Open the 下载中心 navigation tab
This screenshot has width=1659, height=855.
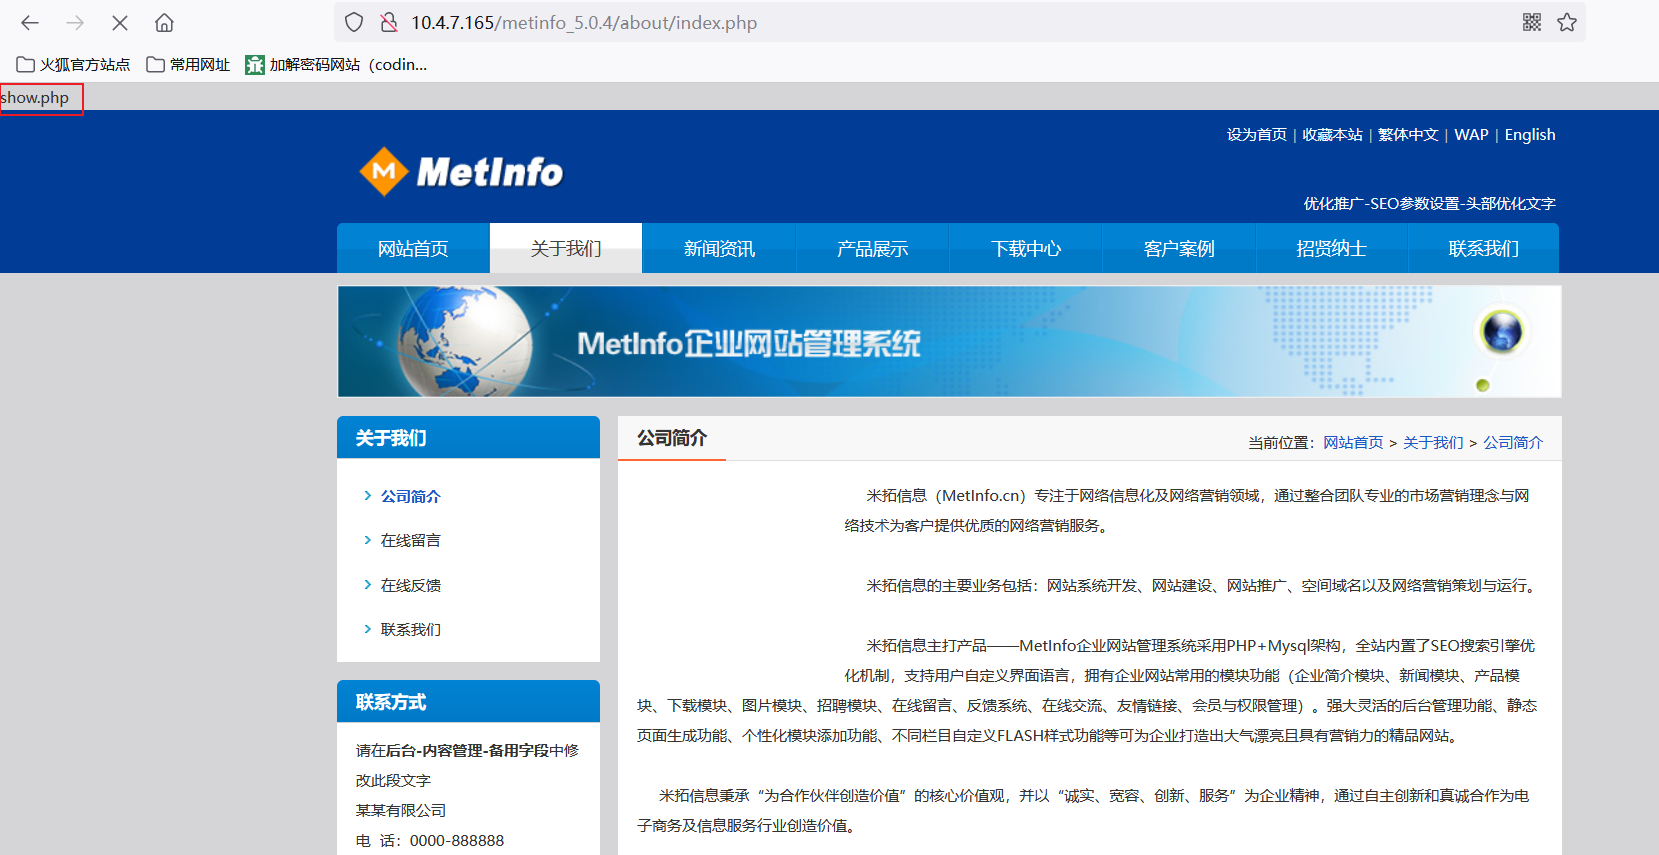[1025, 248]
